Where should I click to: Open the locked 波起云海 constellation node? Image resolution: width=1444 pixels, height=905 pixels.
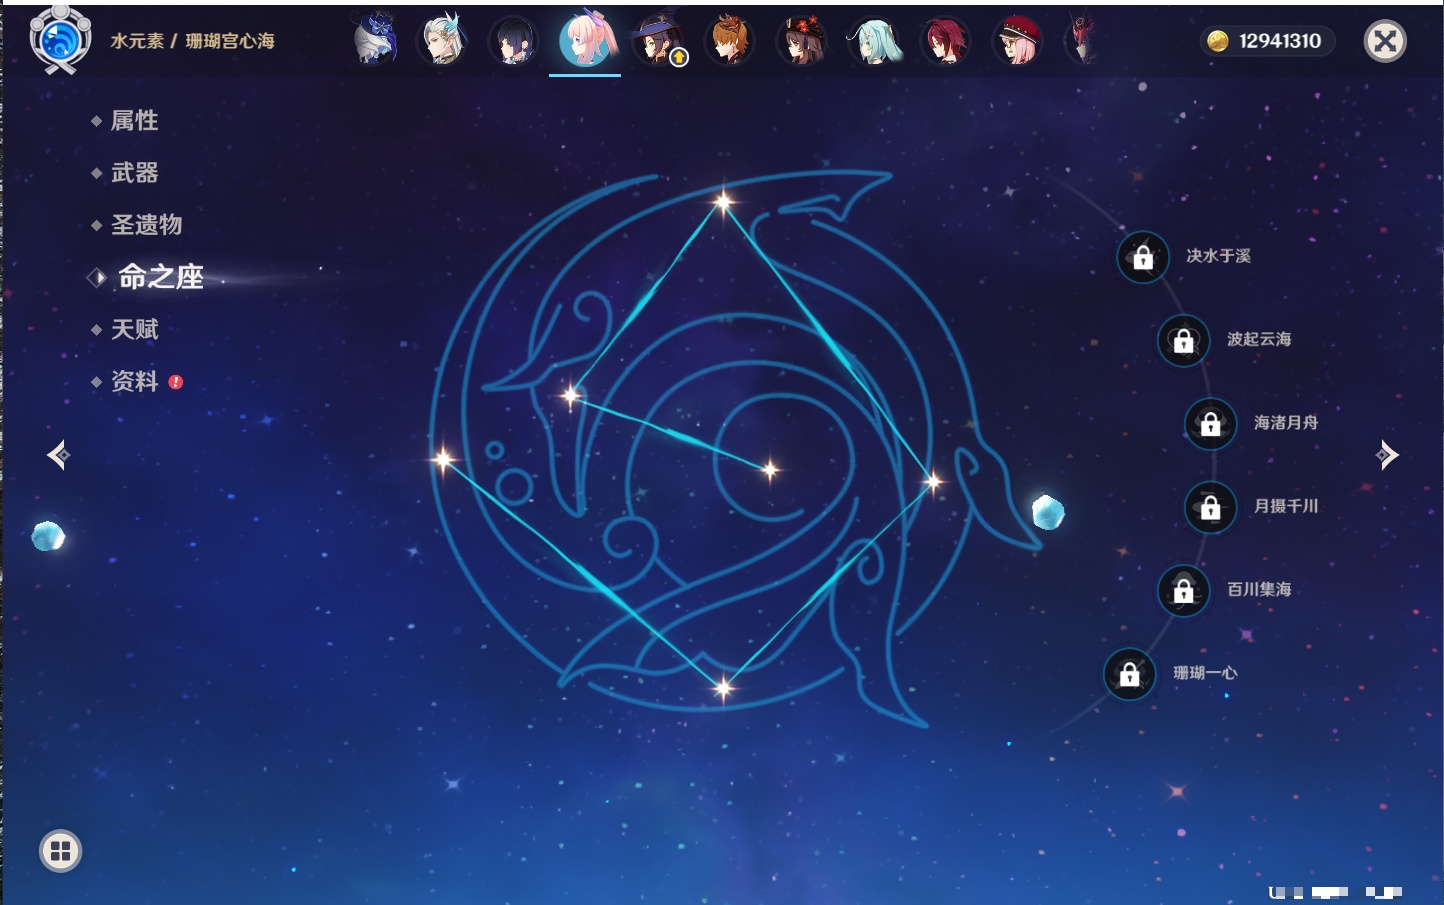click(x=1183, y=340)
